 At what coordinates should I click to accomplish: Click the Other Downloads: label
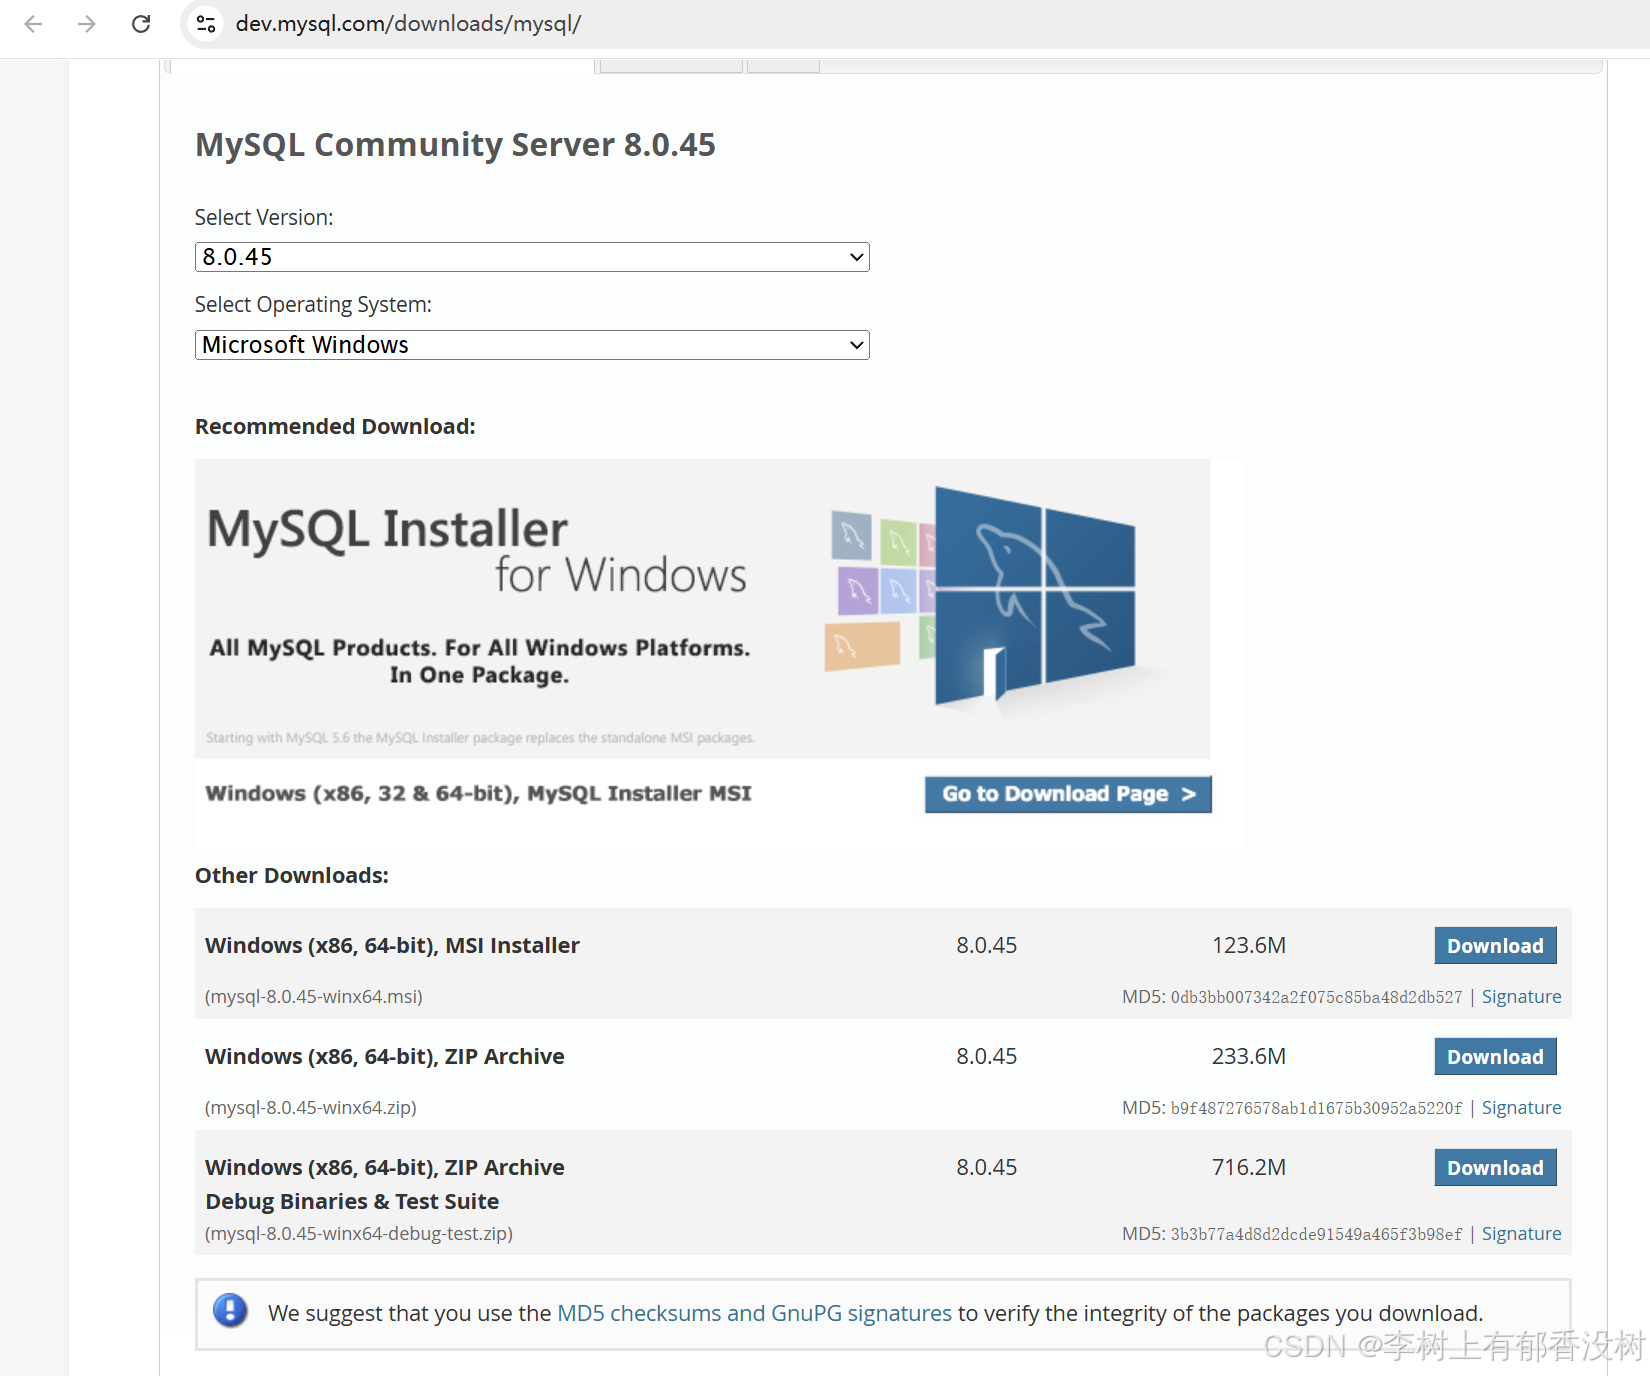coord(292,876)
